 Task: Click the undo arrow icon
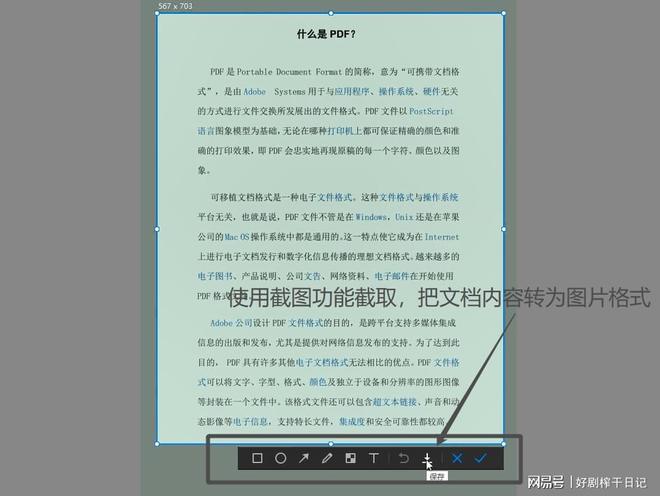(404, 458)
